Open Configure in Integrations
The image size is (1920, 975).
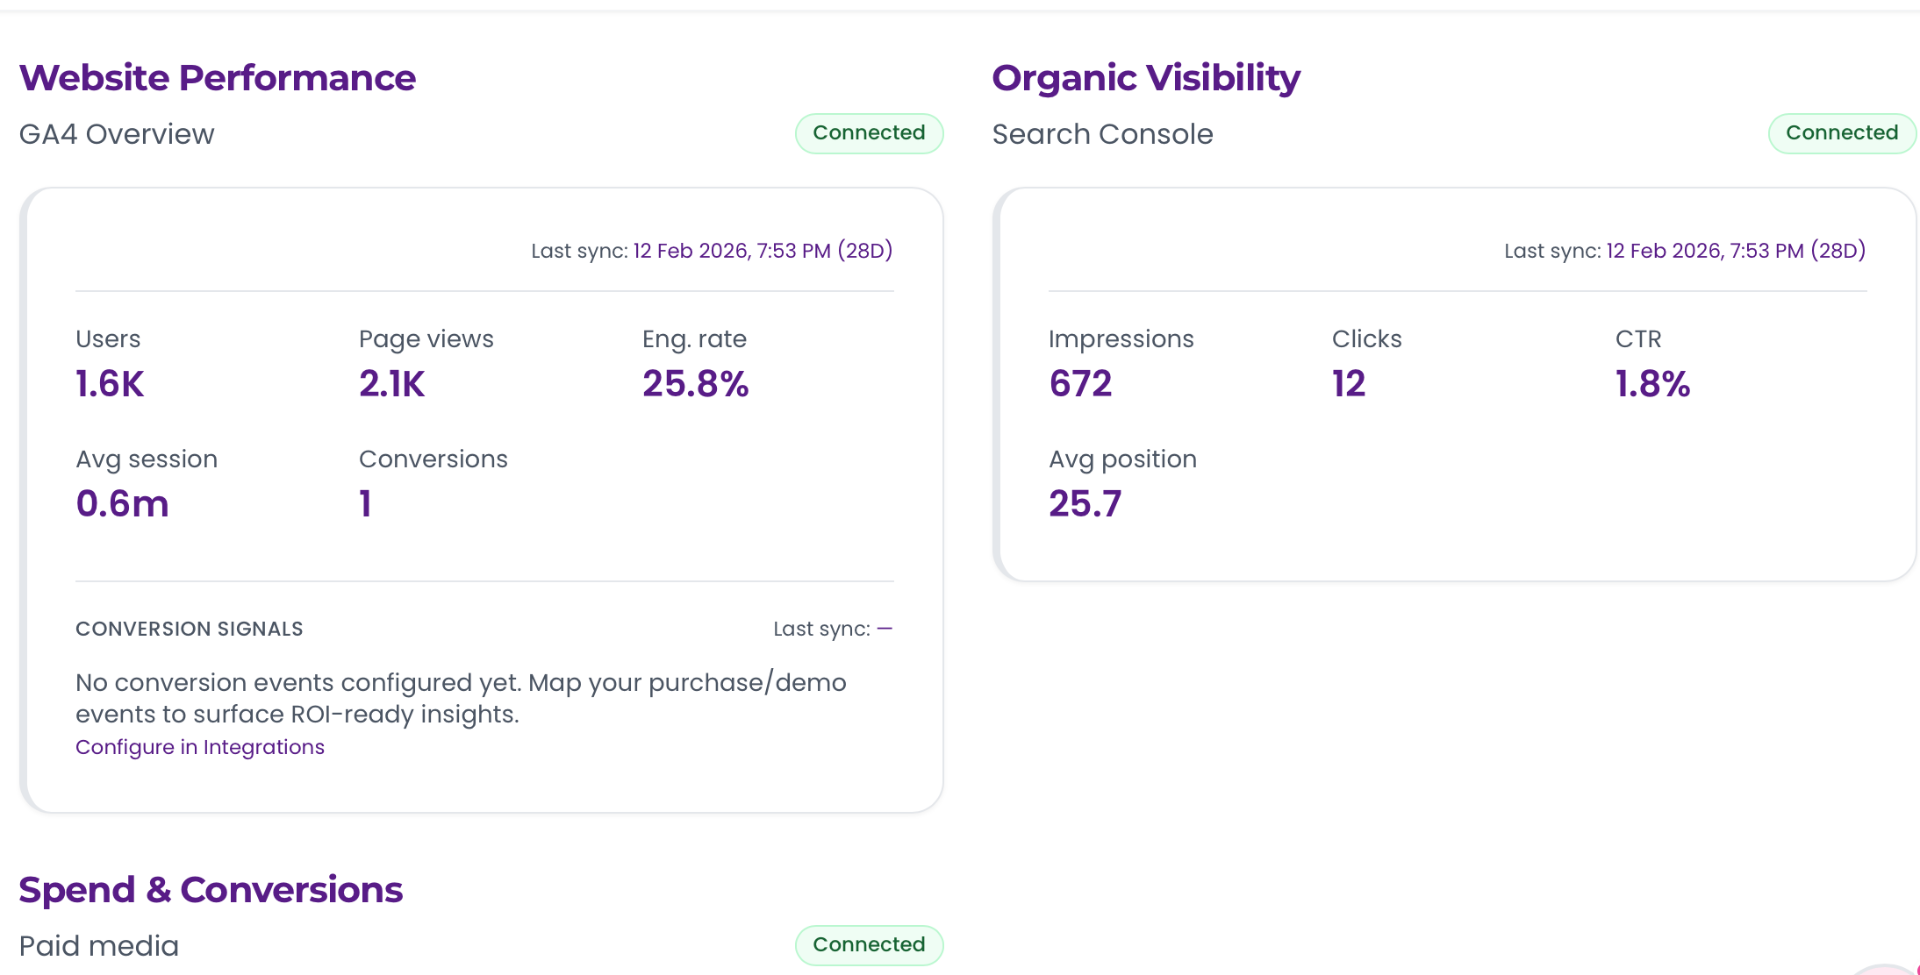coord(199,747)
